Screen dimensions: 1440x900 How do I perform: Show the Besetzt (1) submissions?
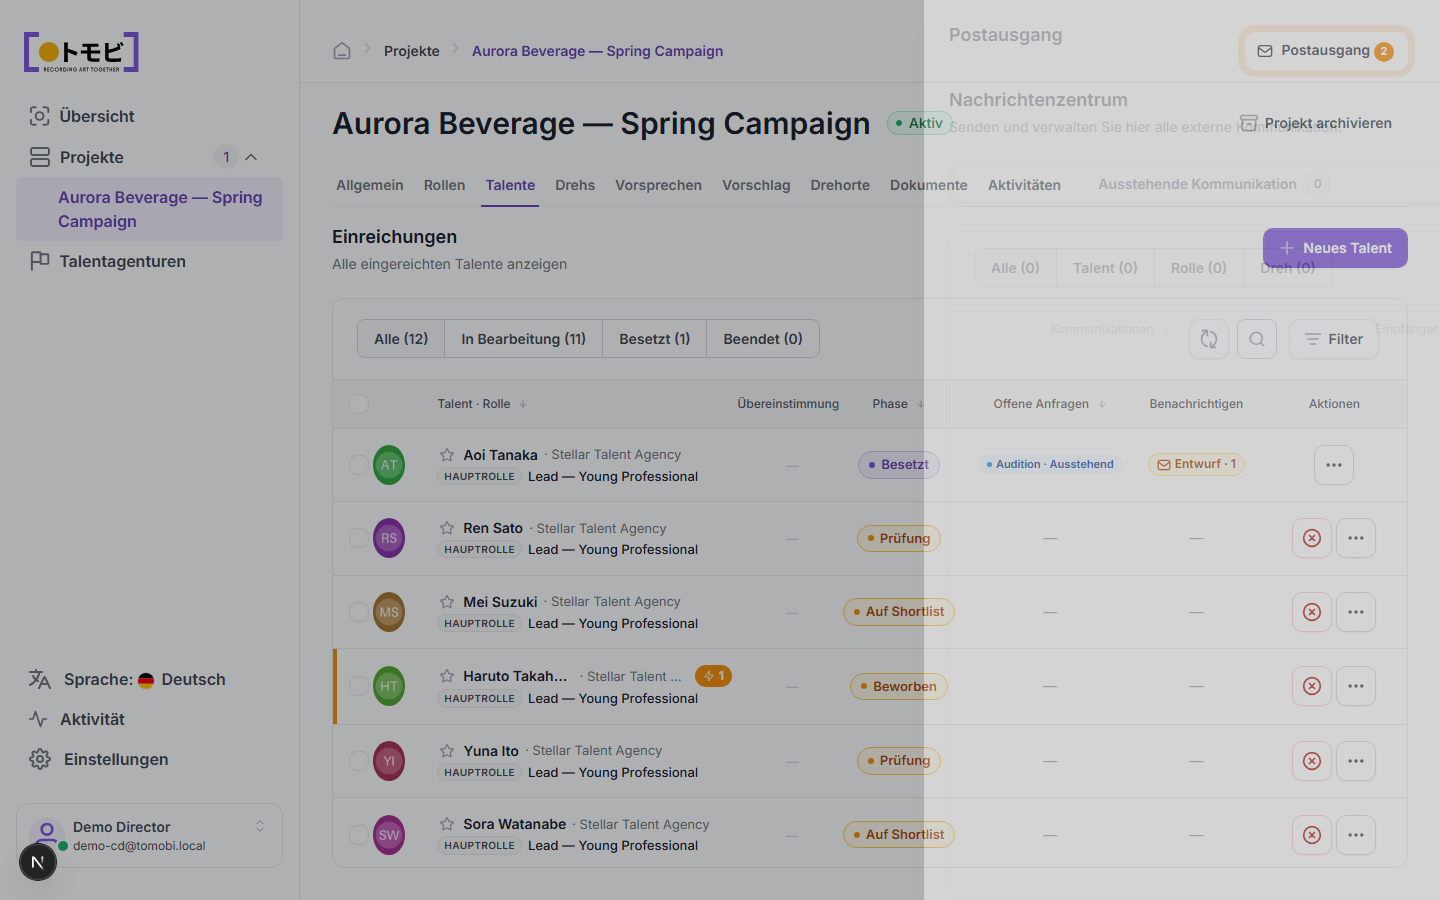click(654, 339)
